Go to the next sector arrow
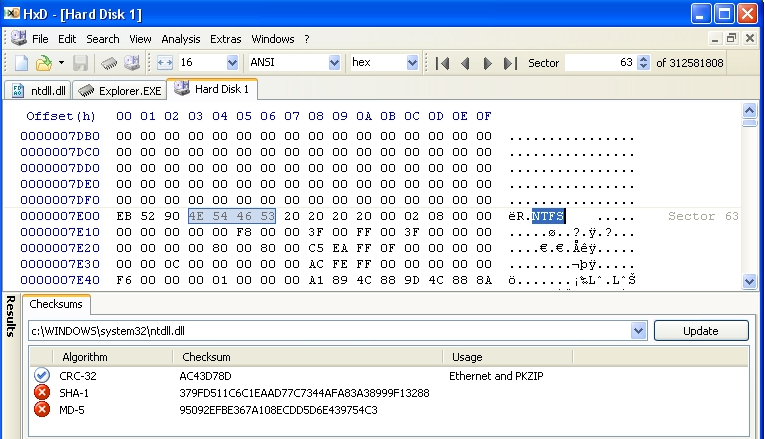 488,63
